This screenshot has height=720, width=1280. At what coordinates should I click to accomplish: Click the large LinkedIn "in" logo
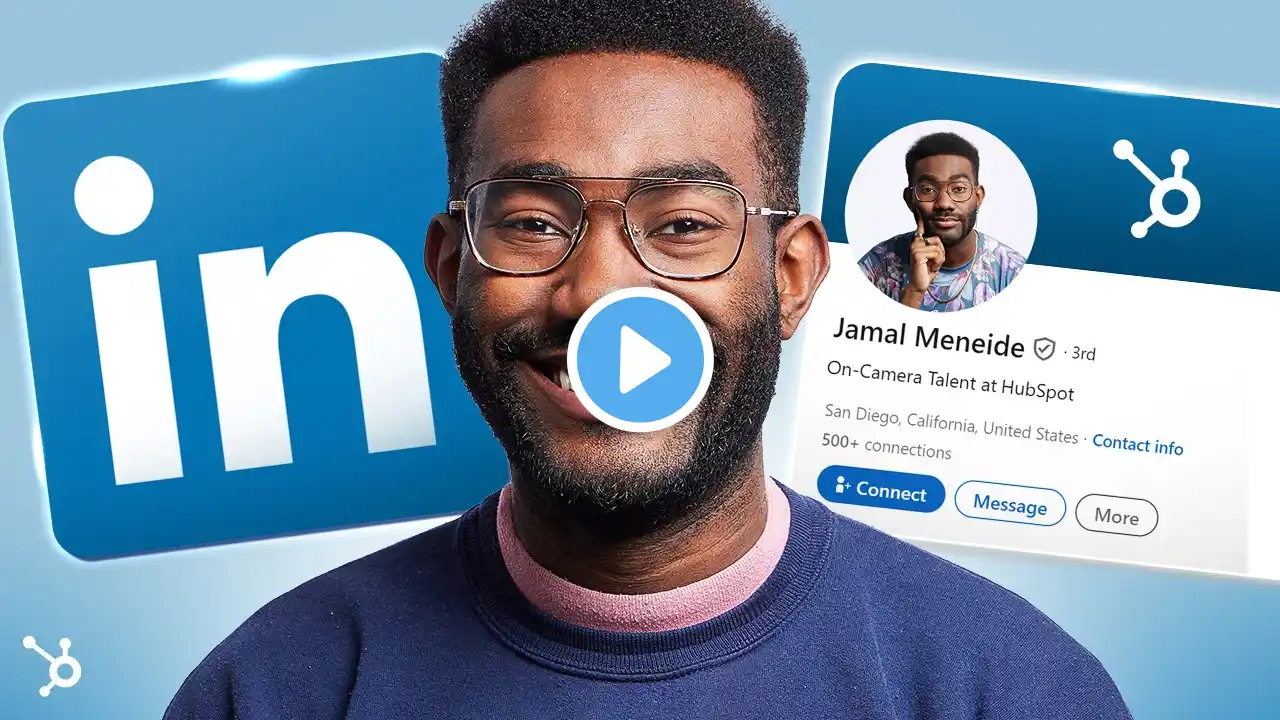coord(242,305)
